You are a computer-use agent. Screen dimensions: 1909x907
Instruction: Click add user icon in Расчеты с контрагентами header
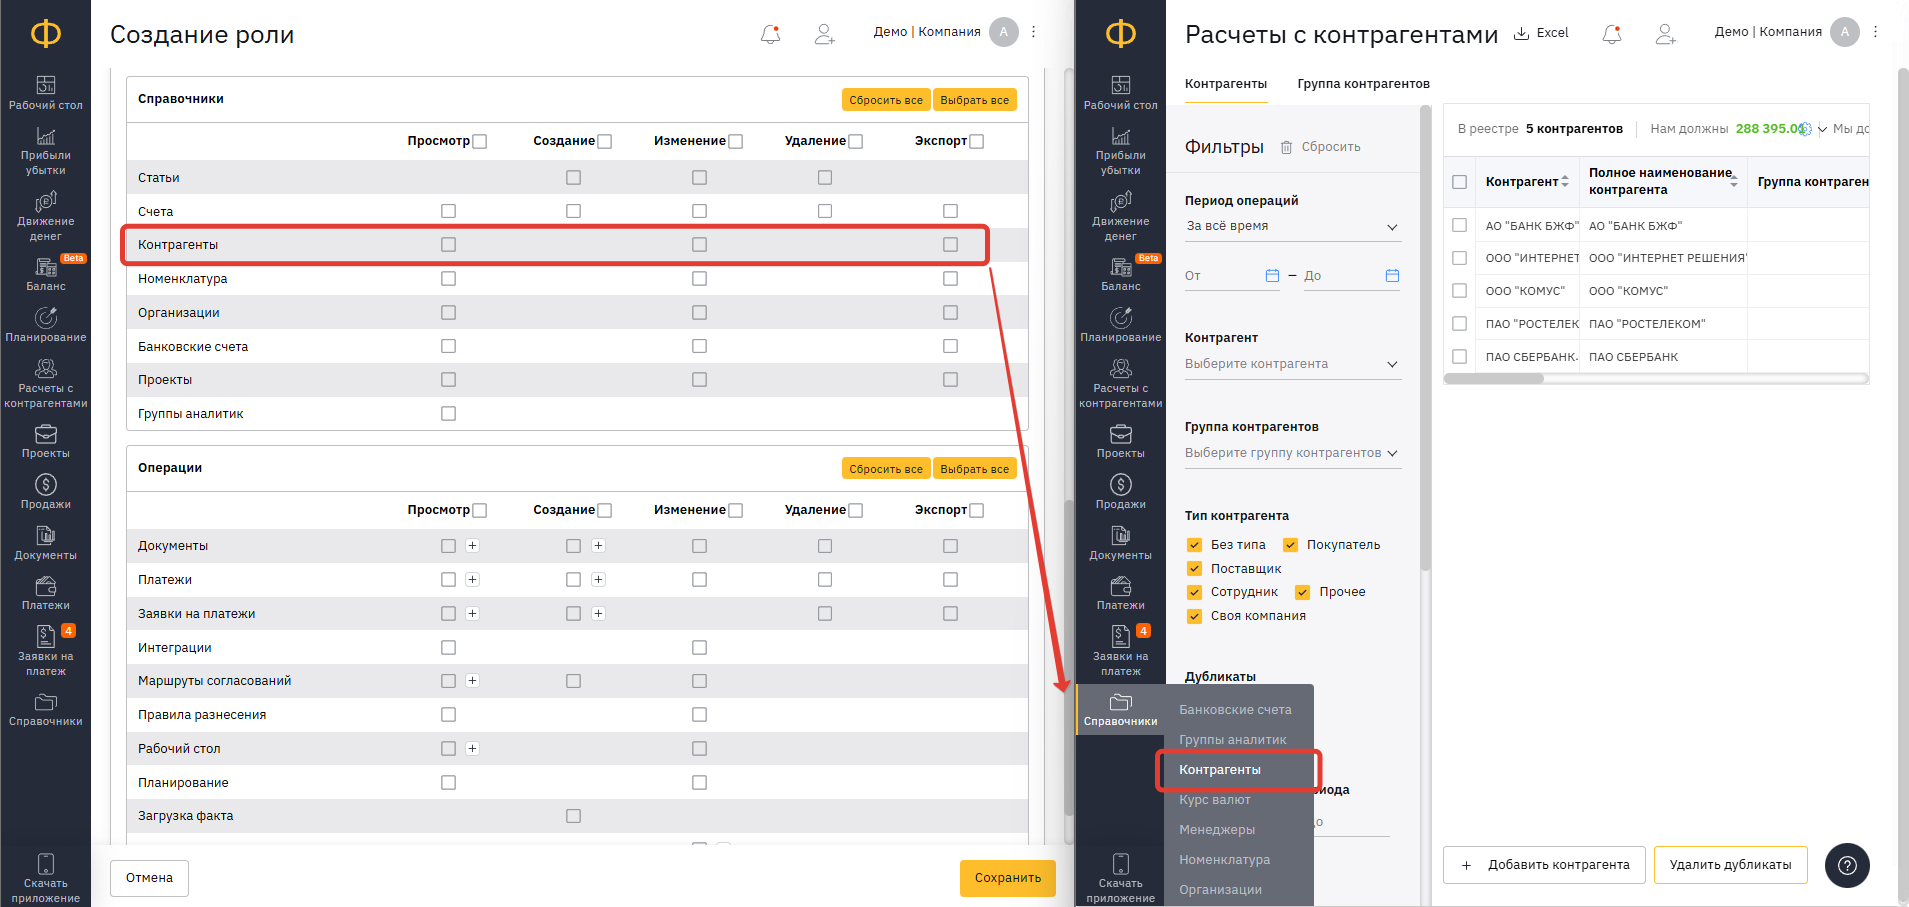point(1665,34)
